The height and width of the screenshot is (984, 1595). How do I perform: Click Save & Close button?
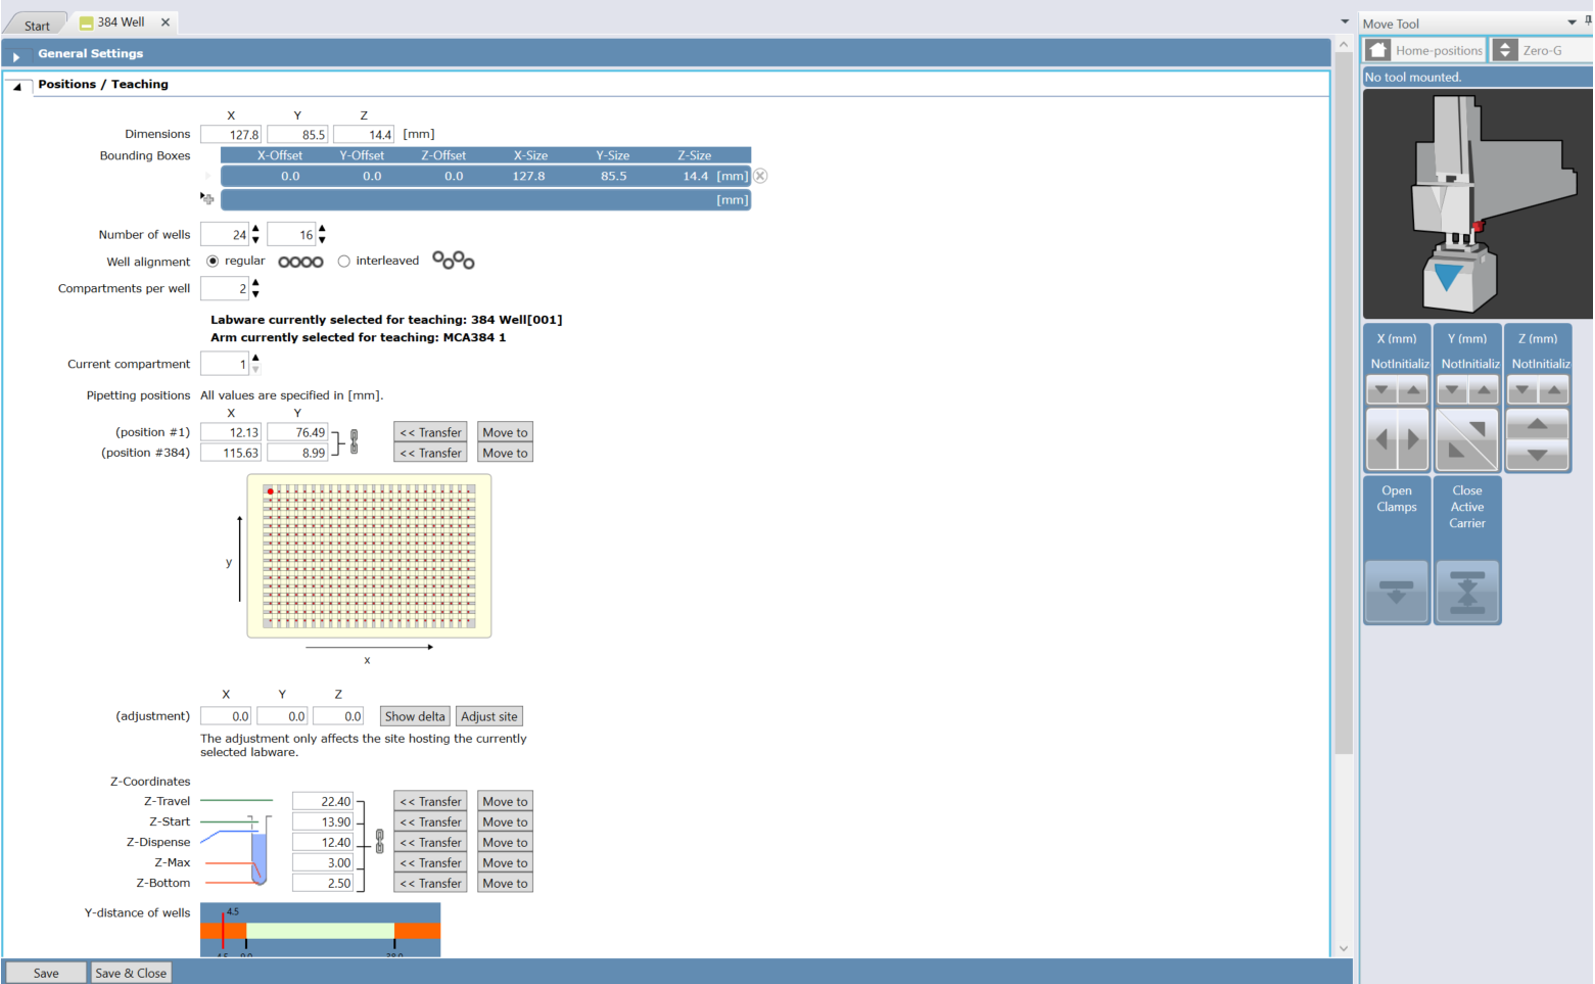[130, 973]
